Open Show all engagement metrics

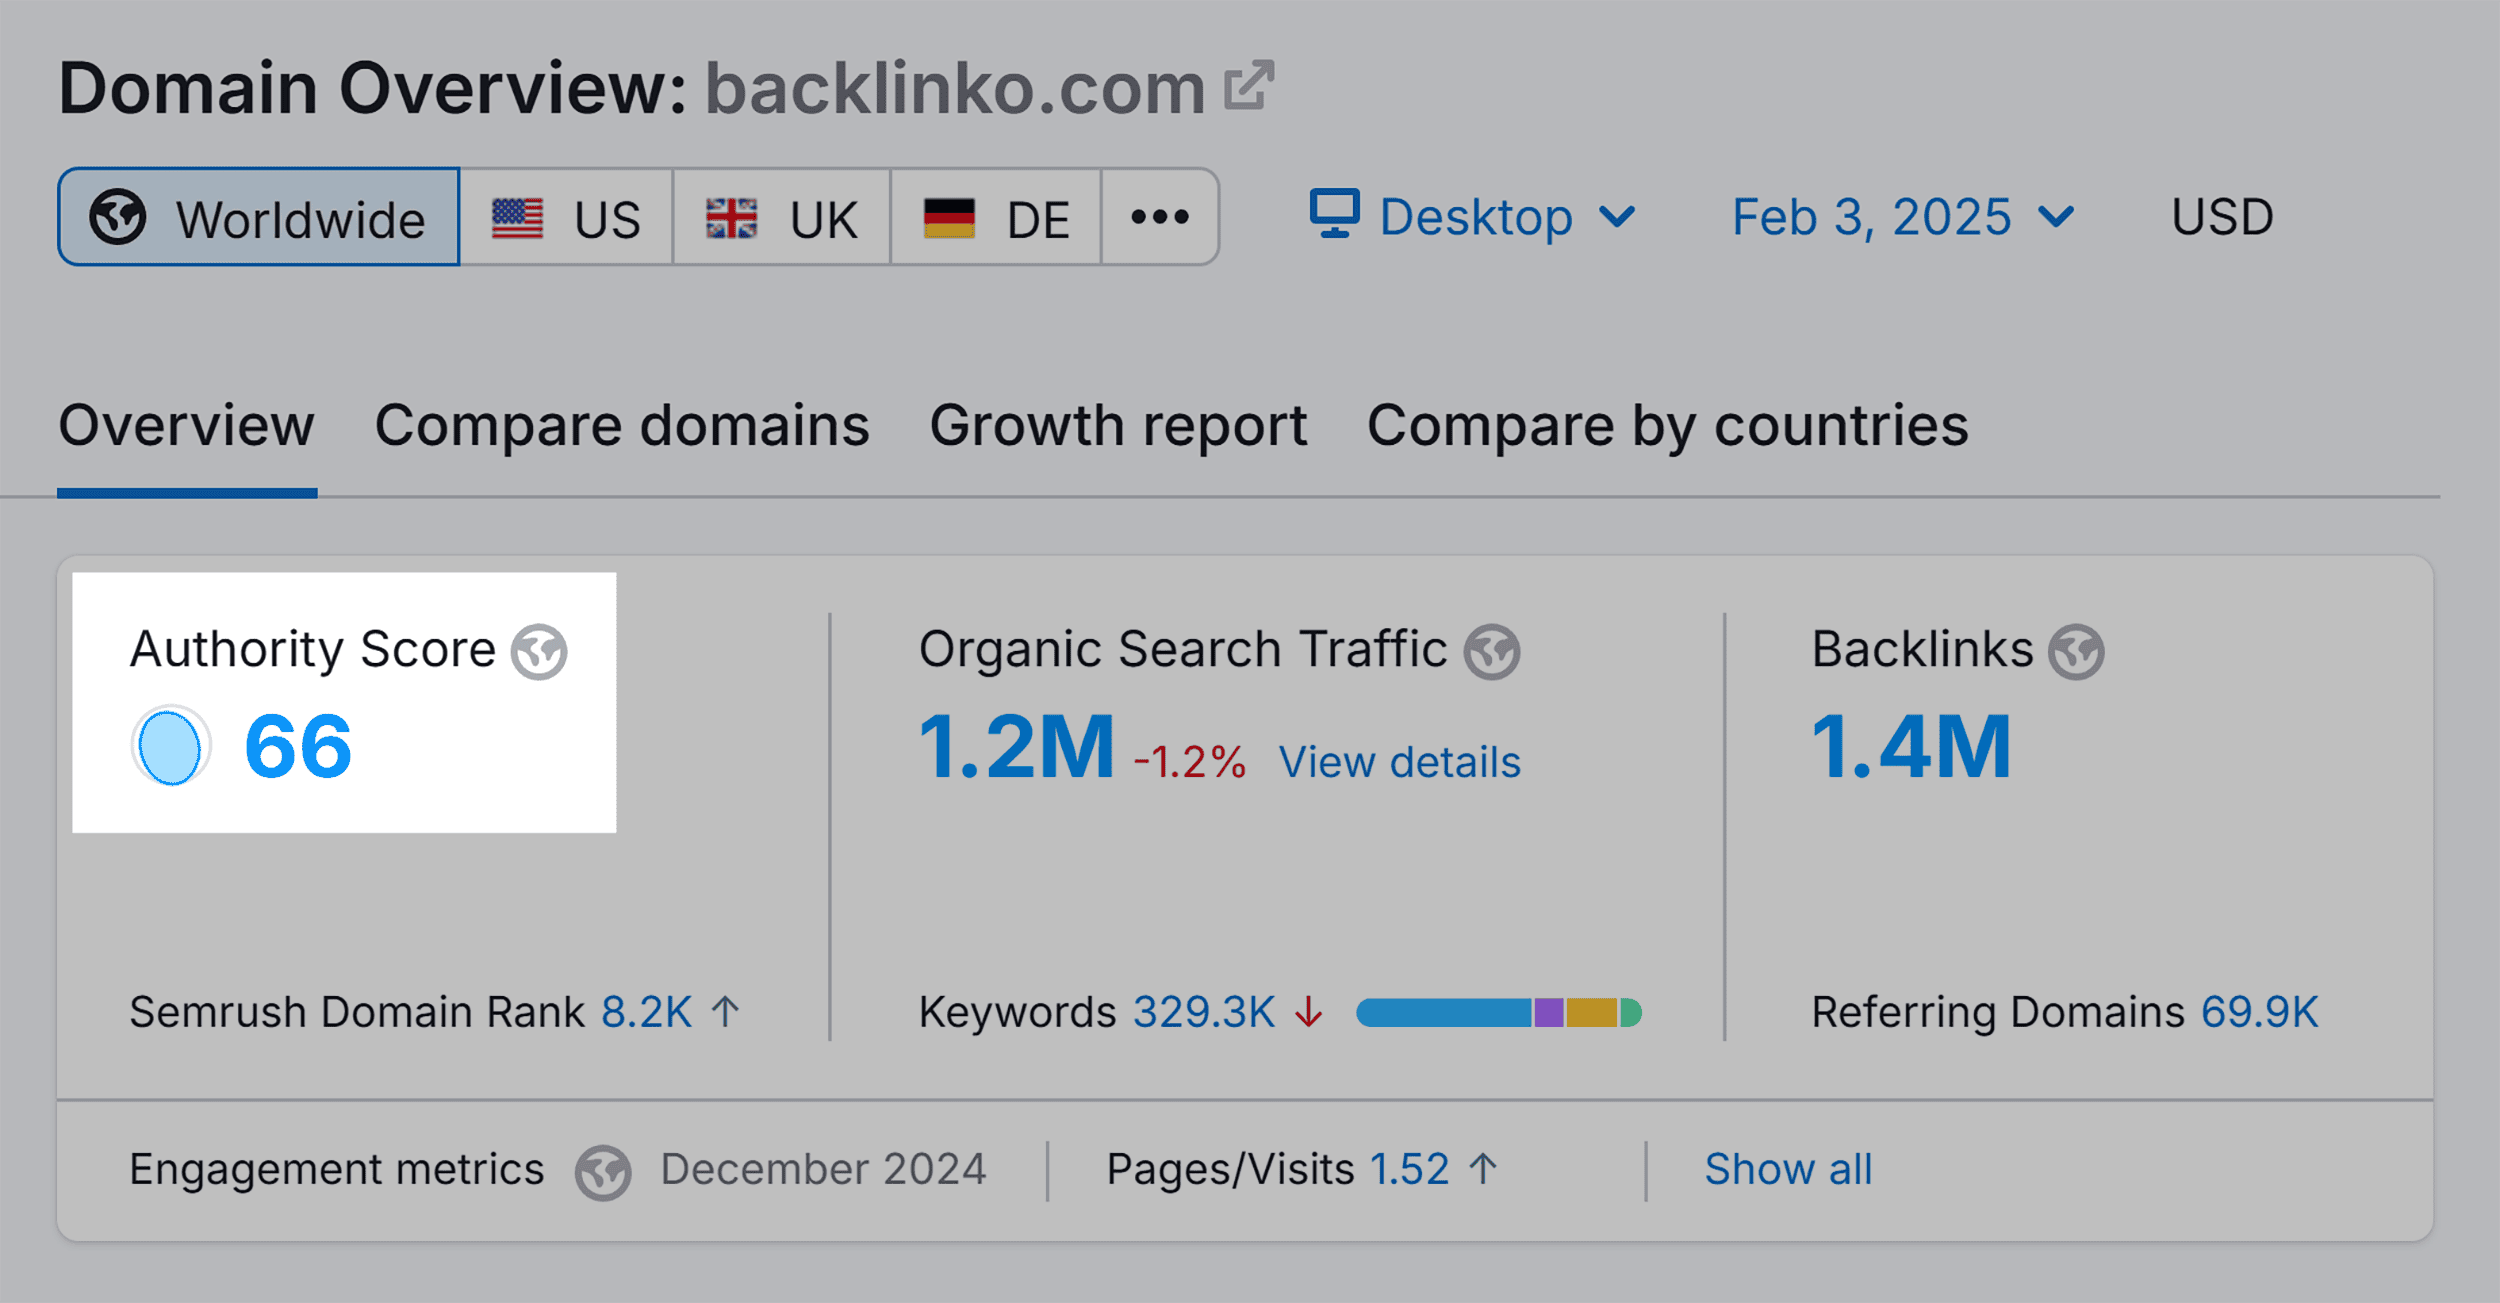1788,1168
